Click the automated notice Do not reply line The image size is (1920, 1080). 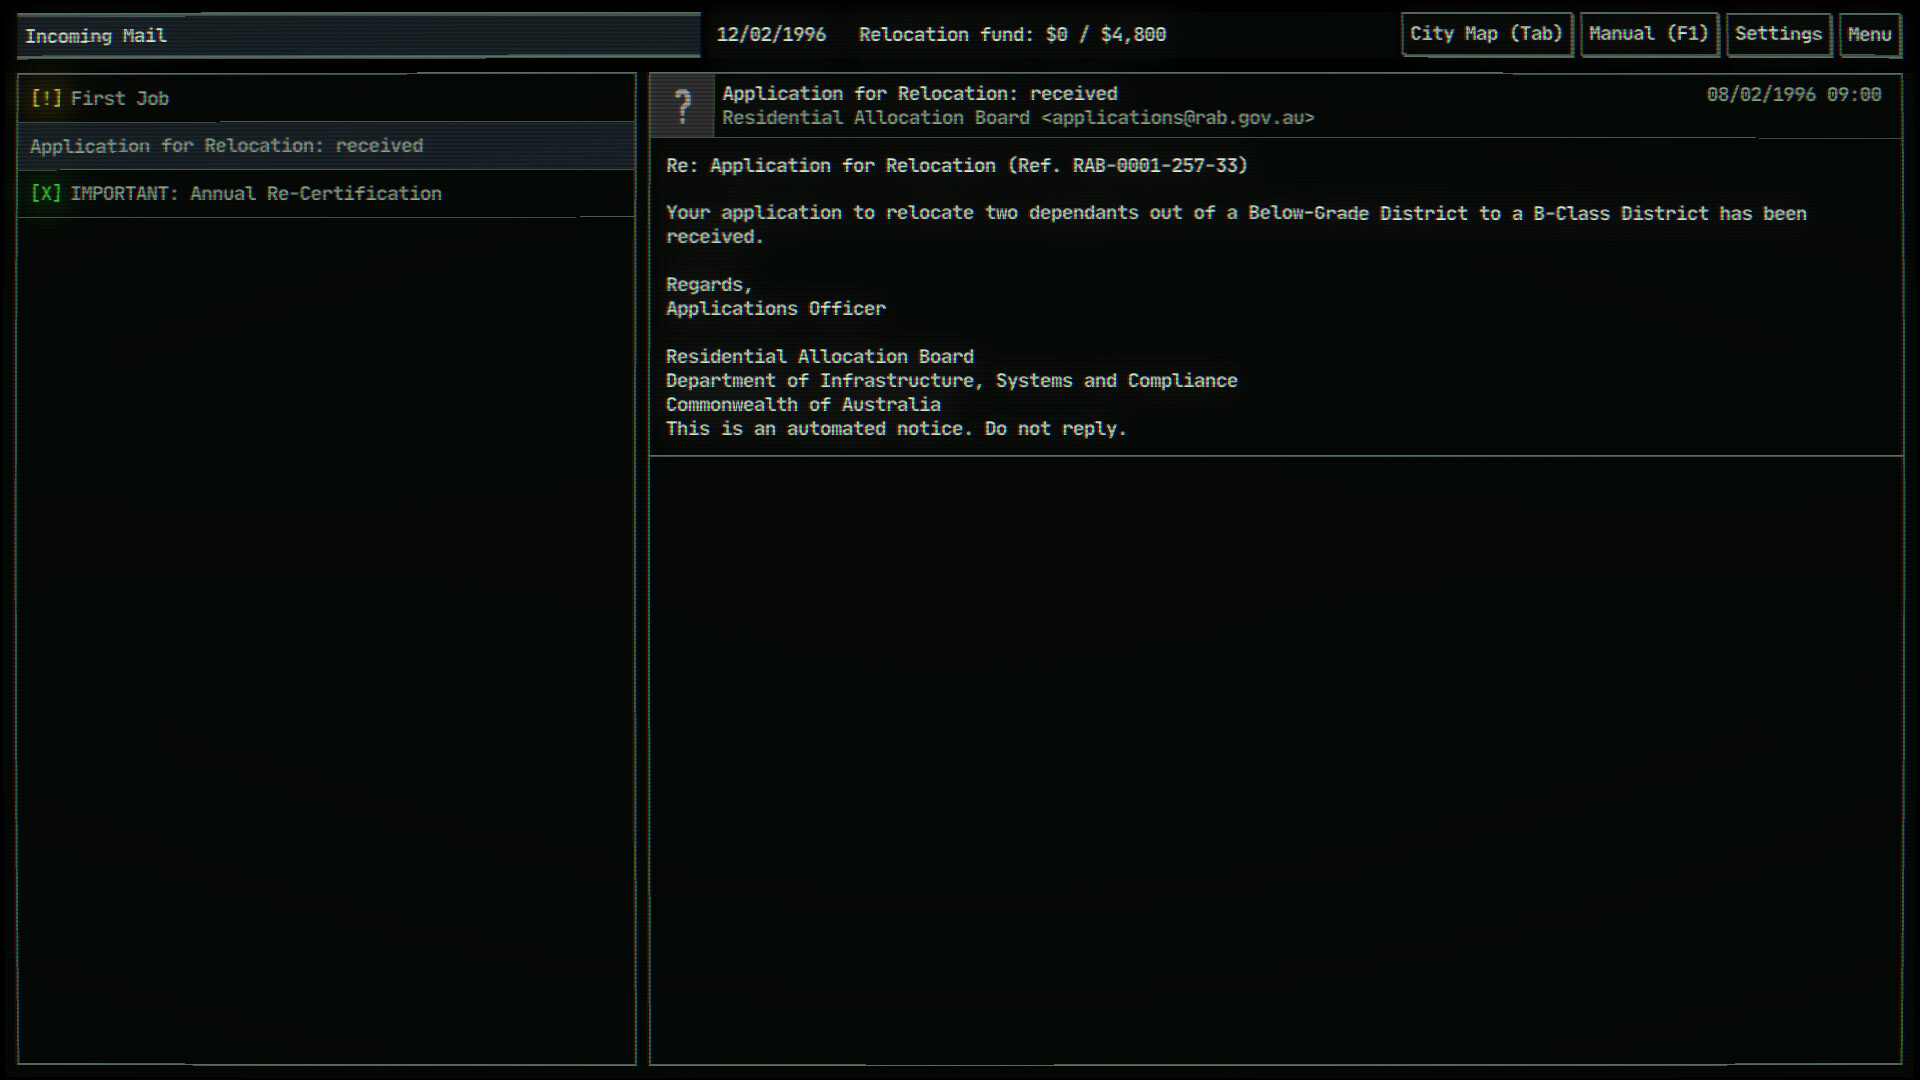point(896,429)
